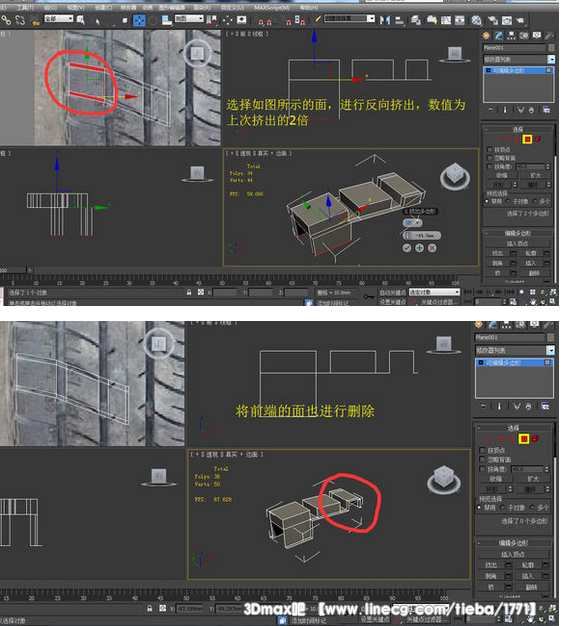Toggle Selection Lock padlock in top status bar
The image size is (565, 626).
pos(189,292)
